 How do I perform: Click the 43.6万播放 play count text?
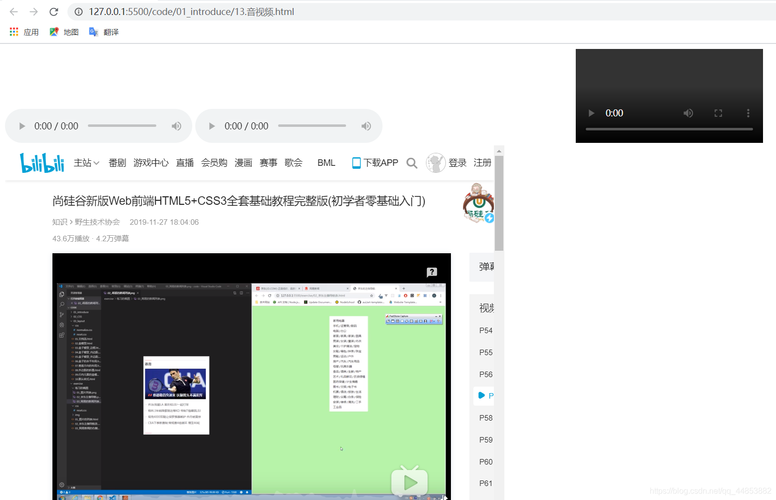tap(71, 239)
